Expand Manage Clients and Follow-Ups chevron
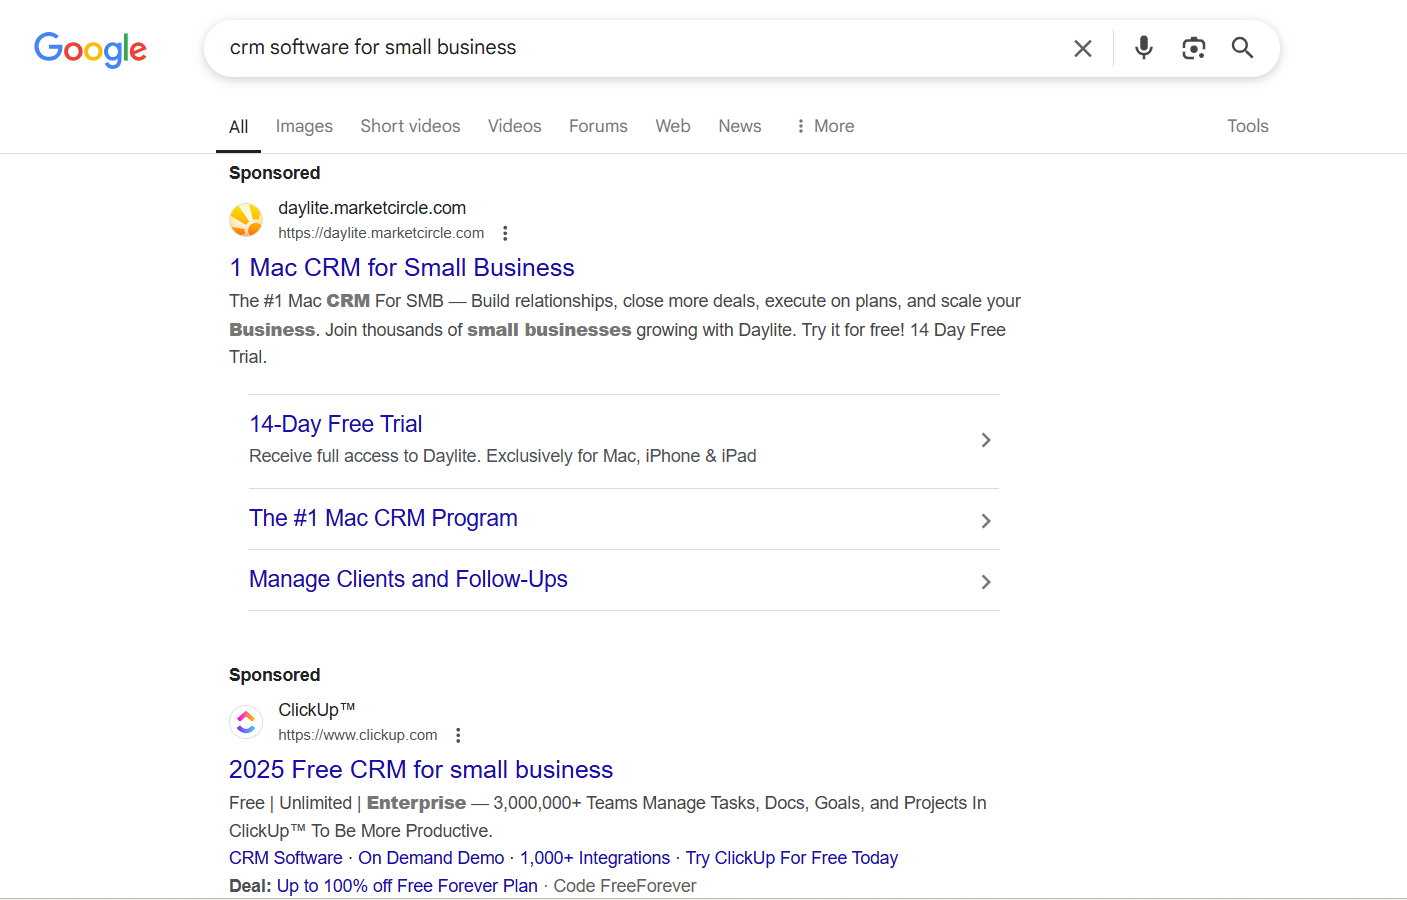1407x900 pixels. coord(986,582)
